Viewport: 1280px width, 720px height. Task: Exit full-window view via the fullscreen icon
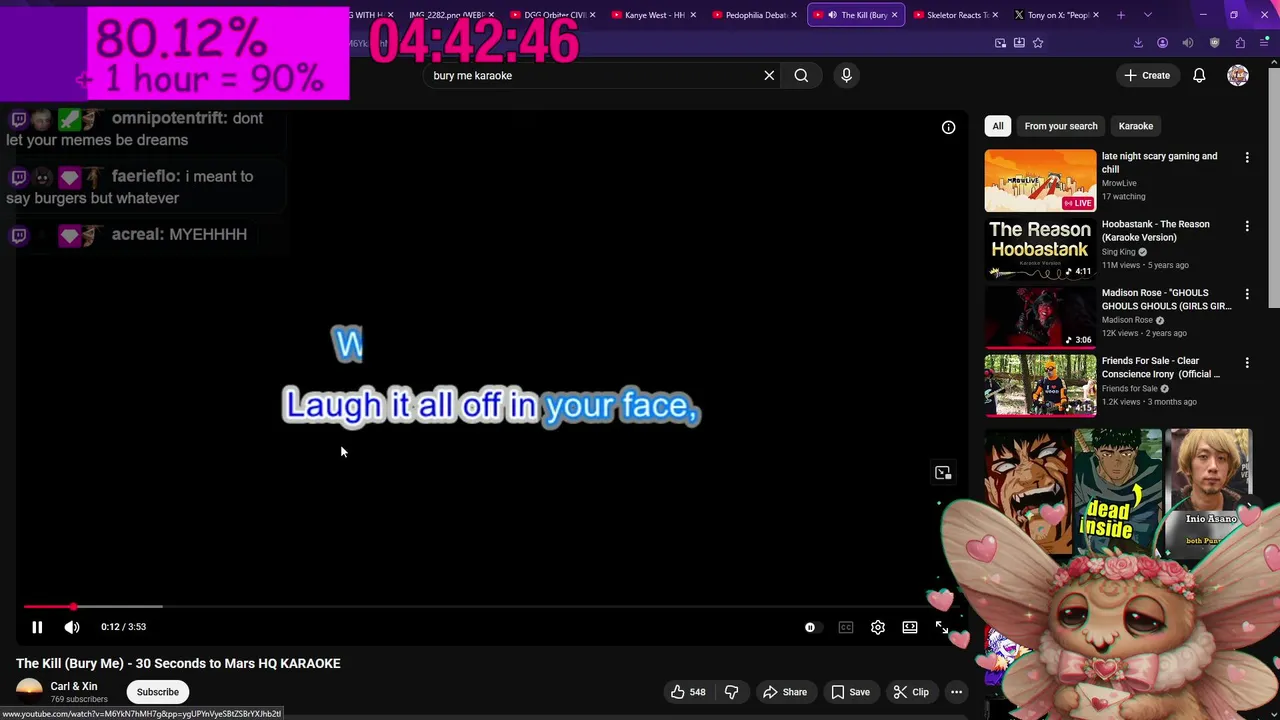942,627
